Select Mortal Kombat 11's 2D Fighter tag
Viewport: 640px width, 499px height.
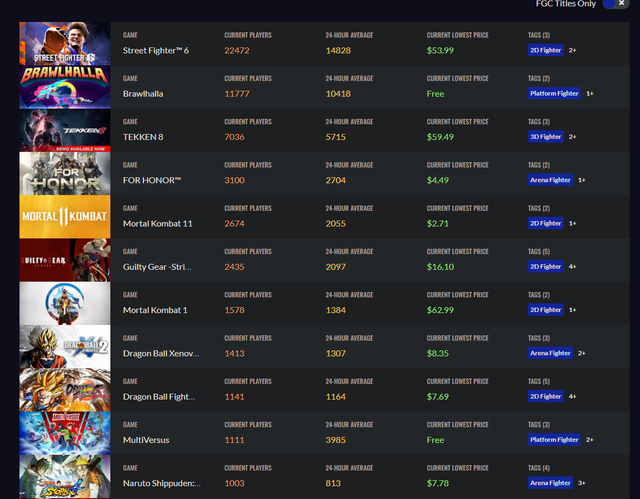546,223
